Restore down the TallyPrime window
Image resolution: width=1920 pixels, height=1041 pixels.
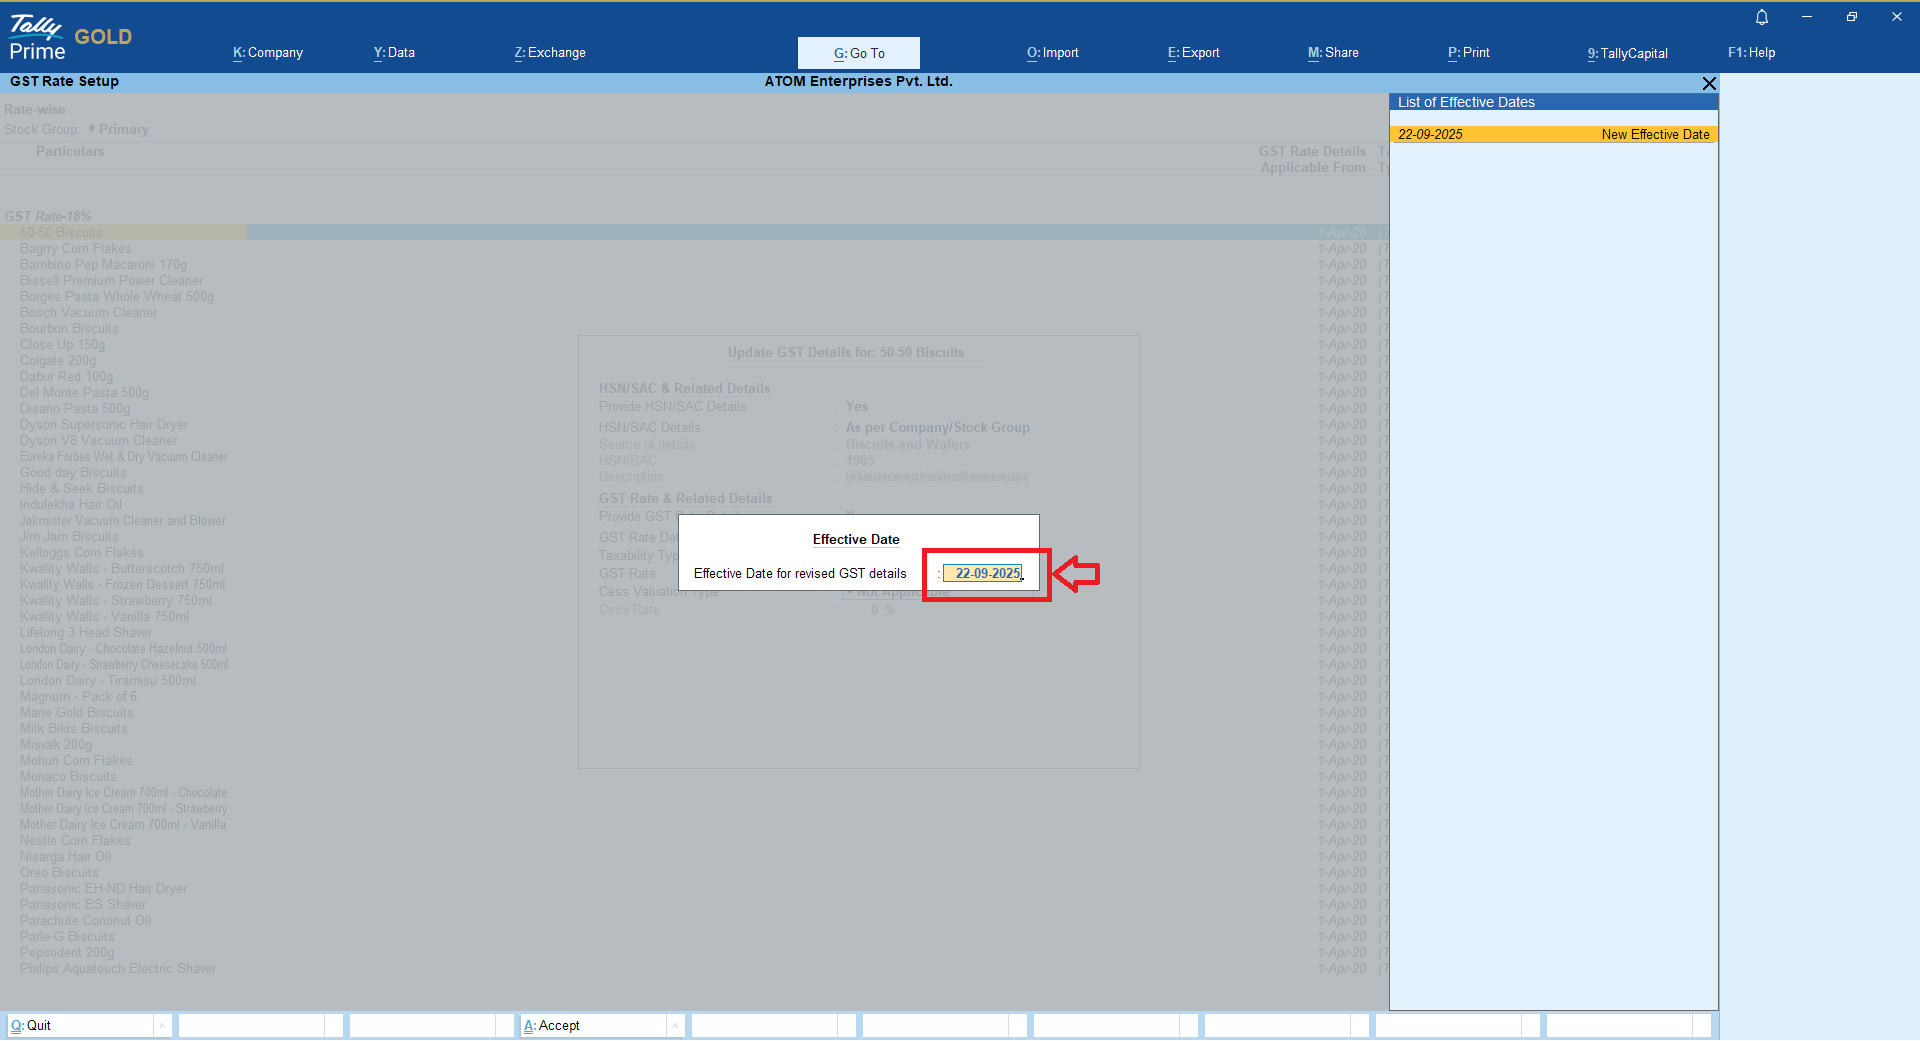pyautogui.click(x=1851, y=17)
